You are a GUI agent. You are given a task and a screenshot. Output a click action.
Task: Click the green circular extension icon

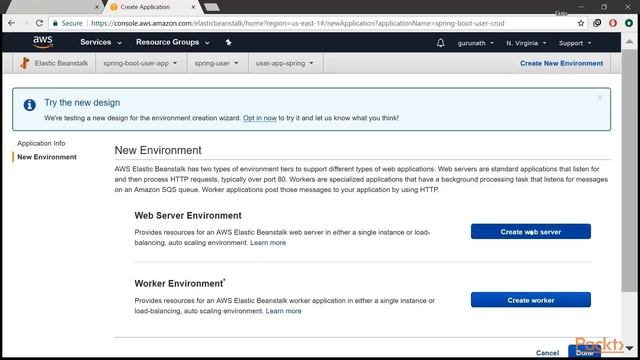click(629, 23)
